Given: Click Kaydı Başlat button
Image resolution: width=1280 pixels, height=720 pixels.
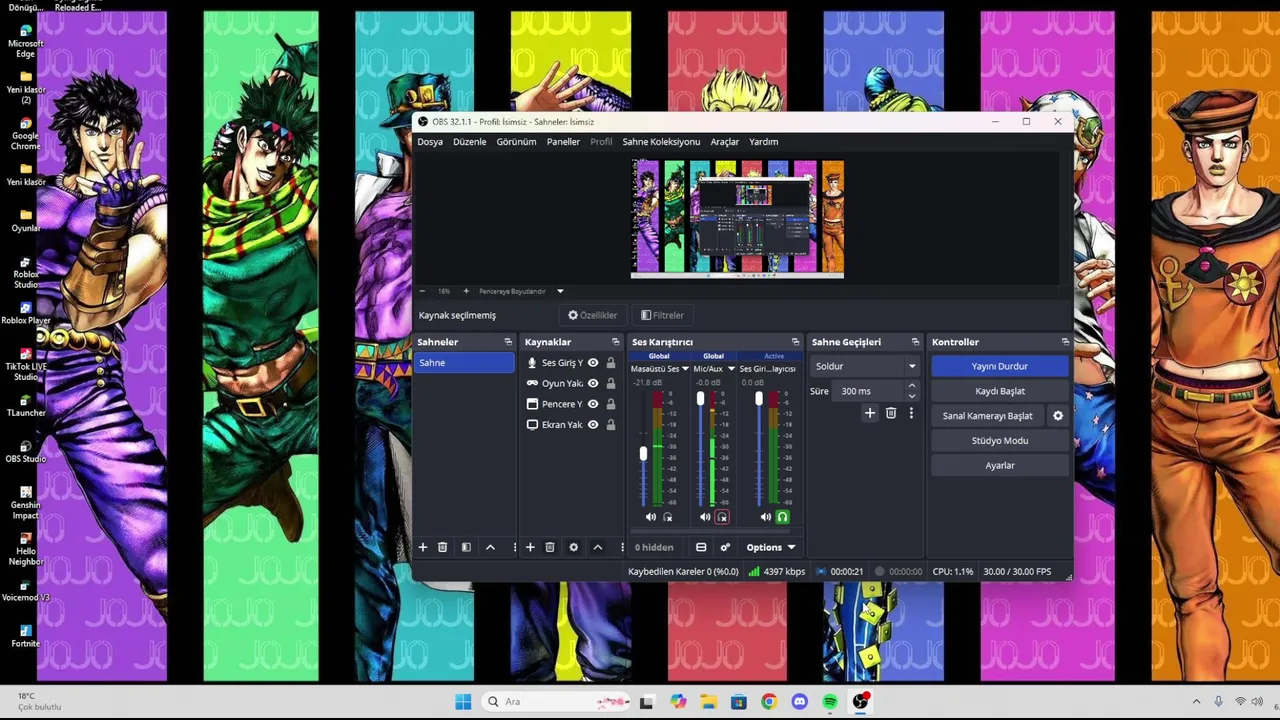Looking at the screenshot, I should coord(1000,391).
